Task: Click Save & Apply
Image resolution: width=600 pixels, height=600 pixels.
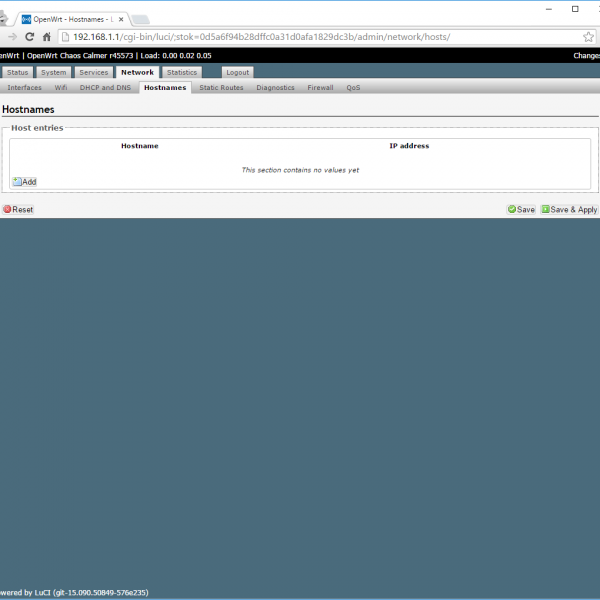Action: [x=569, y=210]
